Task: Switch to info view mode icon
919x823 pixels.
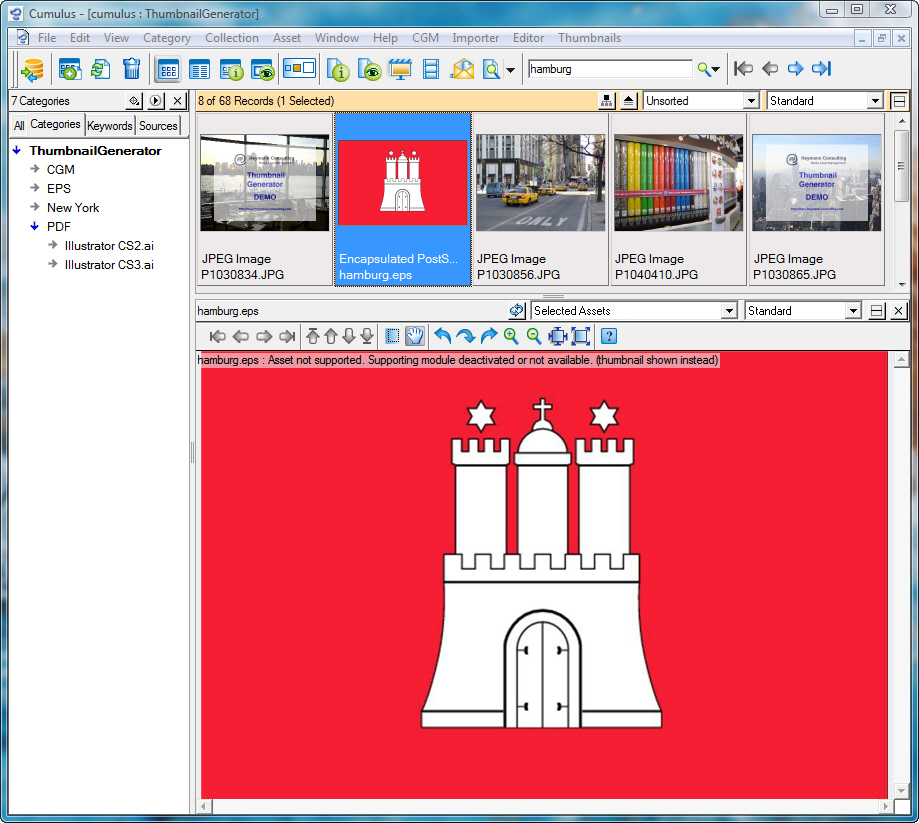Action: click(x=232, y=70)
